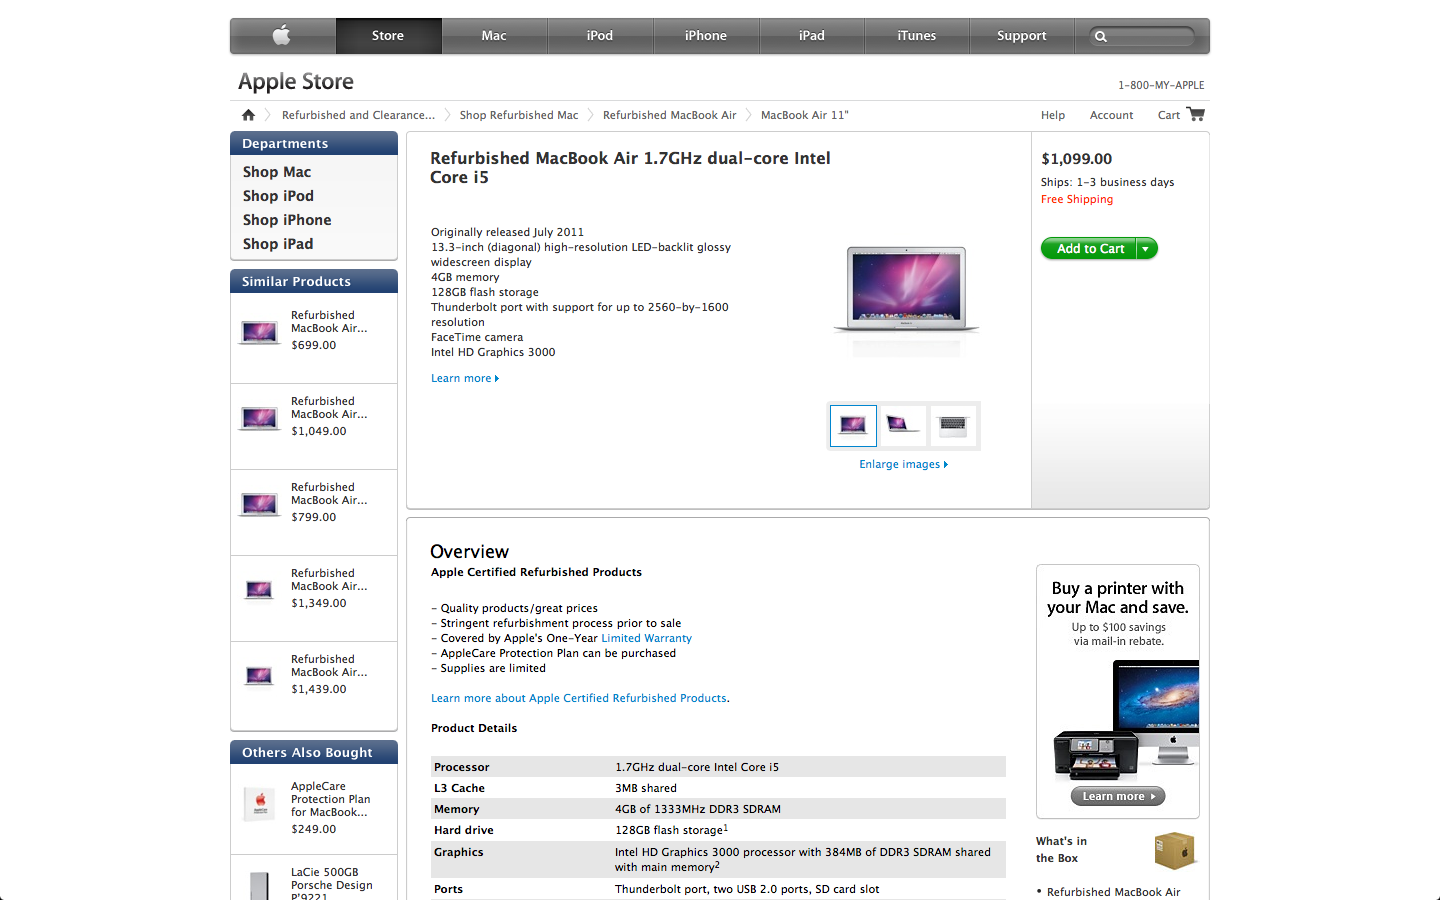
Task: Learn more about Apple Certified Refurbished Products
Action: click(x=579, y=698)
